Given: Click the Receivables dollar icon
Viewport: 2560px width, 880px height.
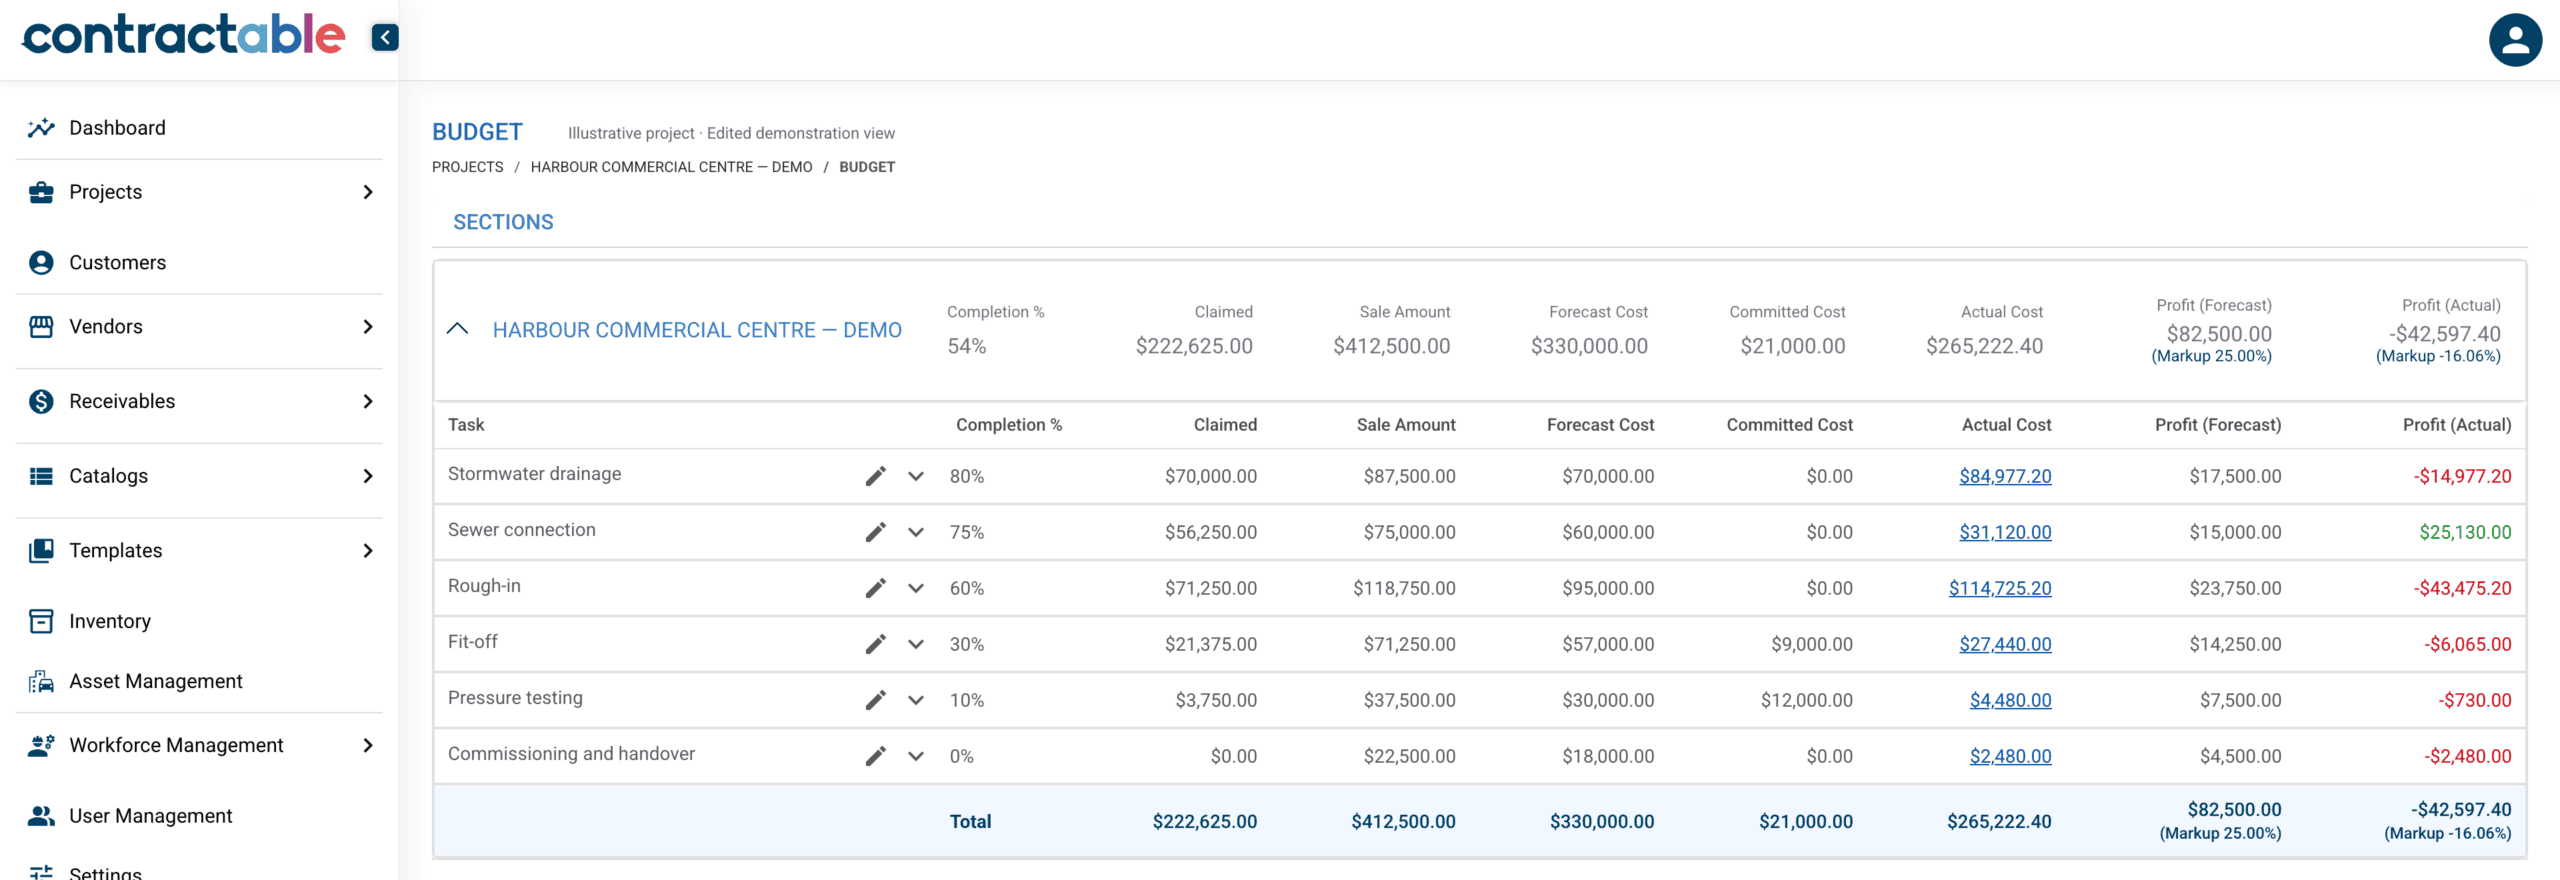Looking at the screenshot, I should pyautogui.click(x=41, y=401).
